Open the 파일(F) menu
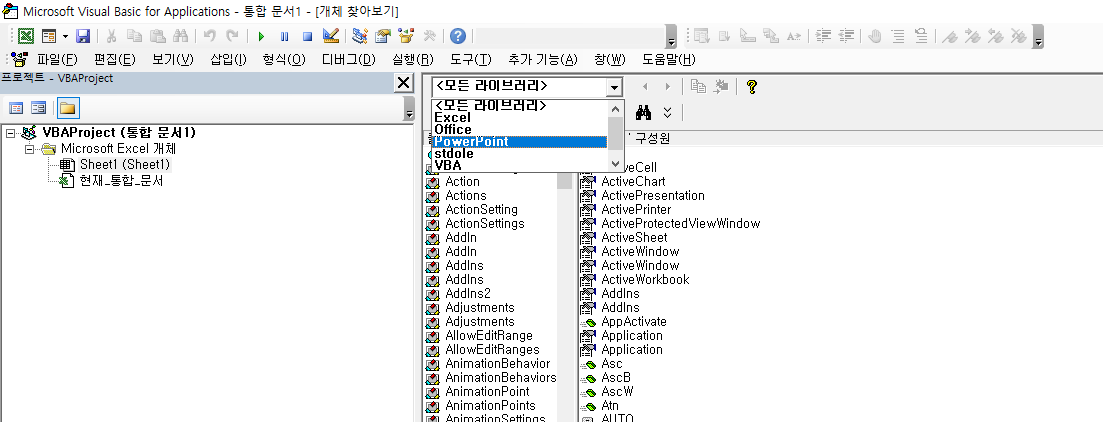1103x422 pixels. point(57,60)
